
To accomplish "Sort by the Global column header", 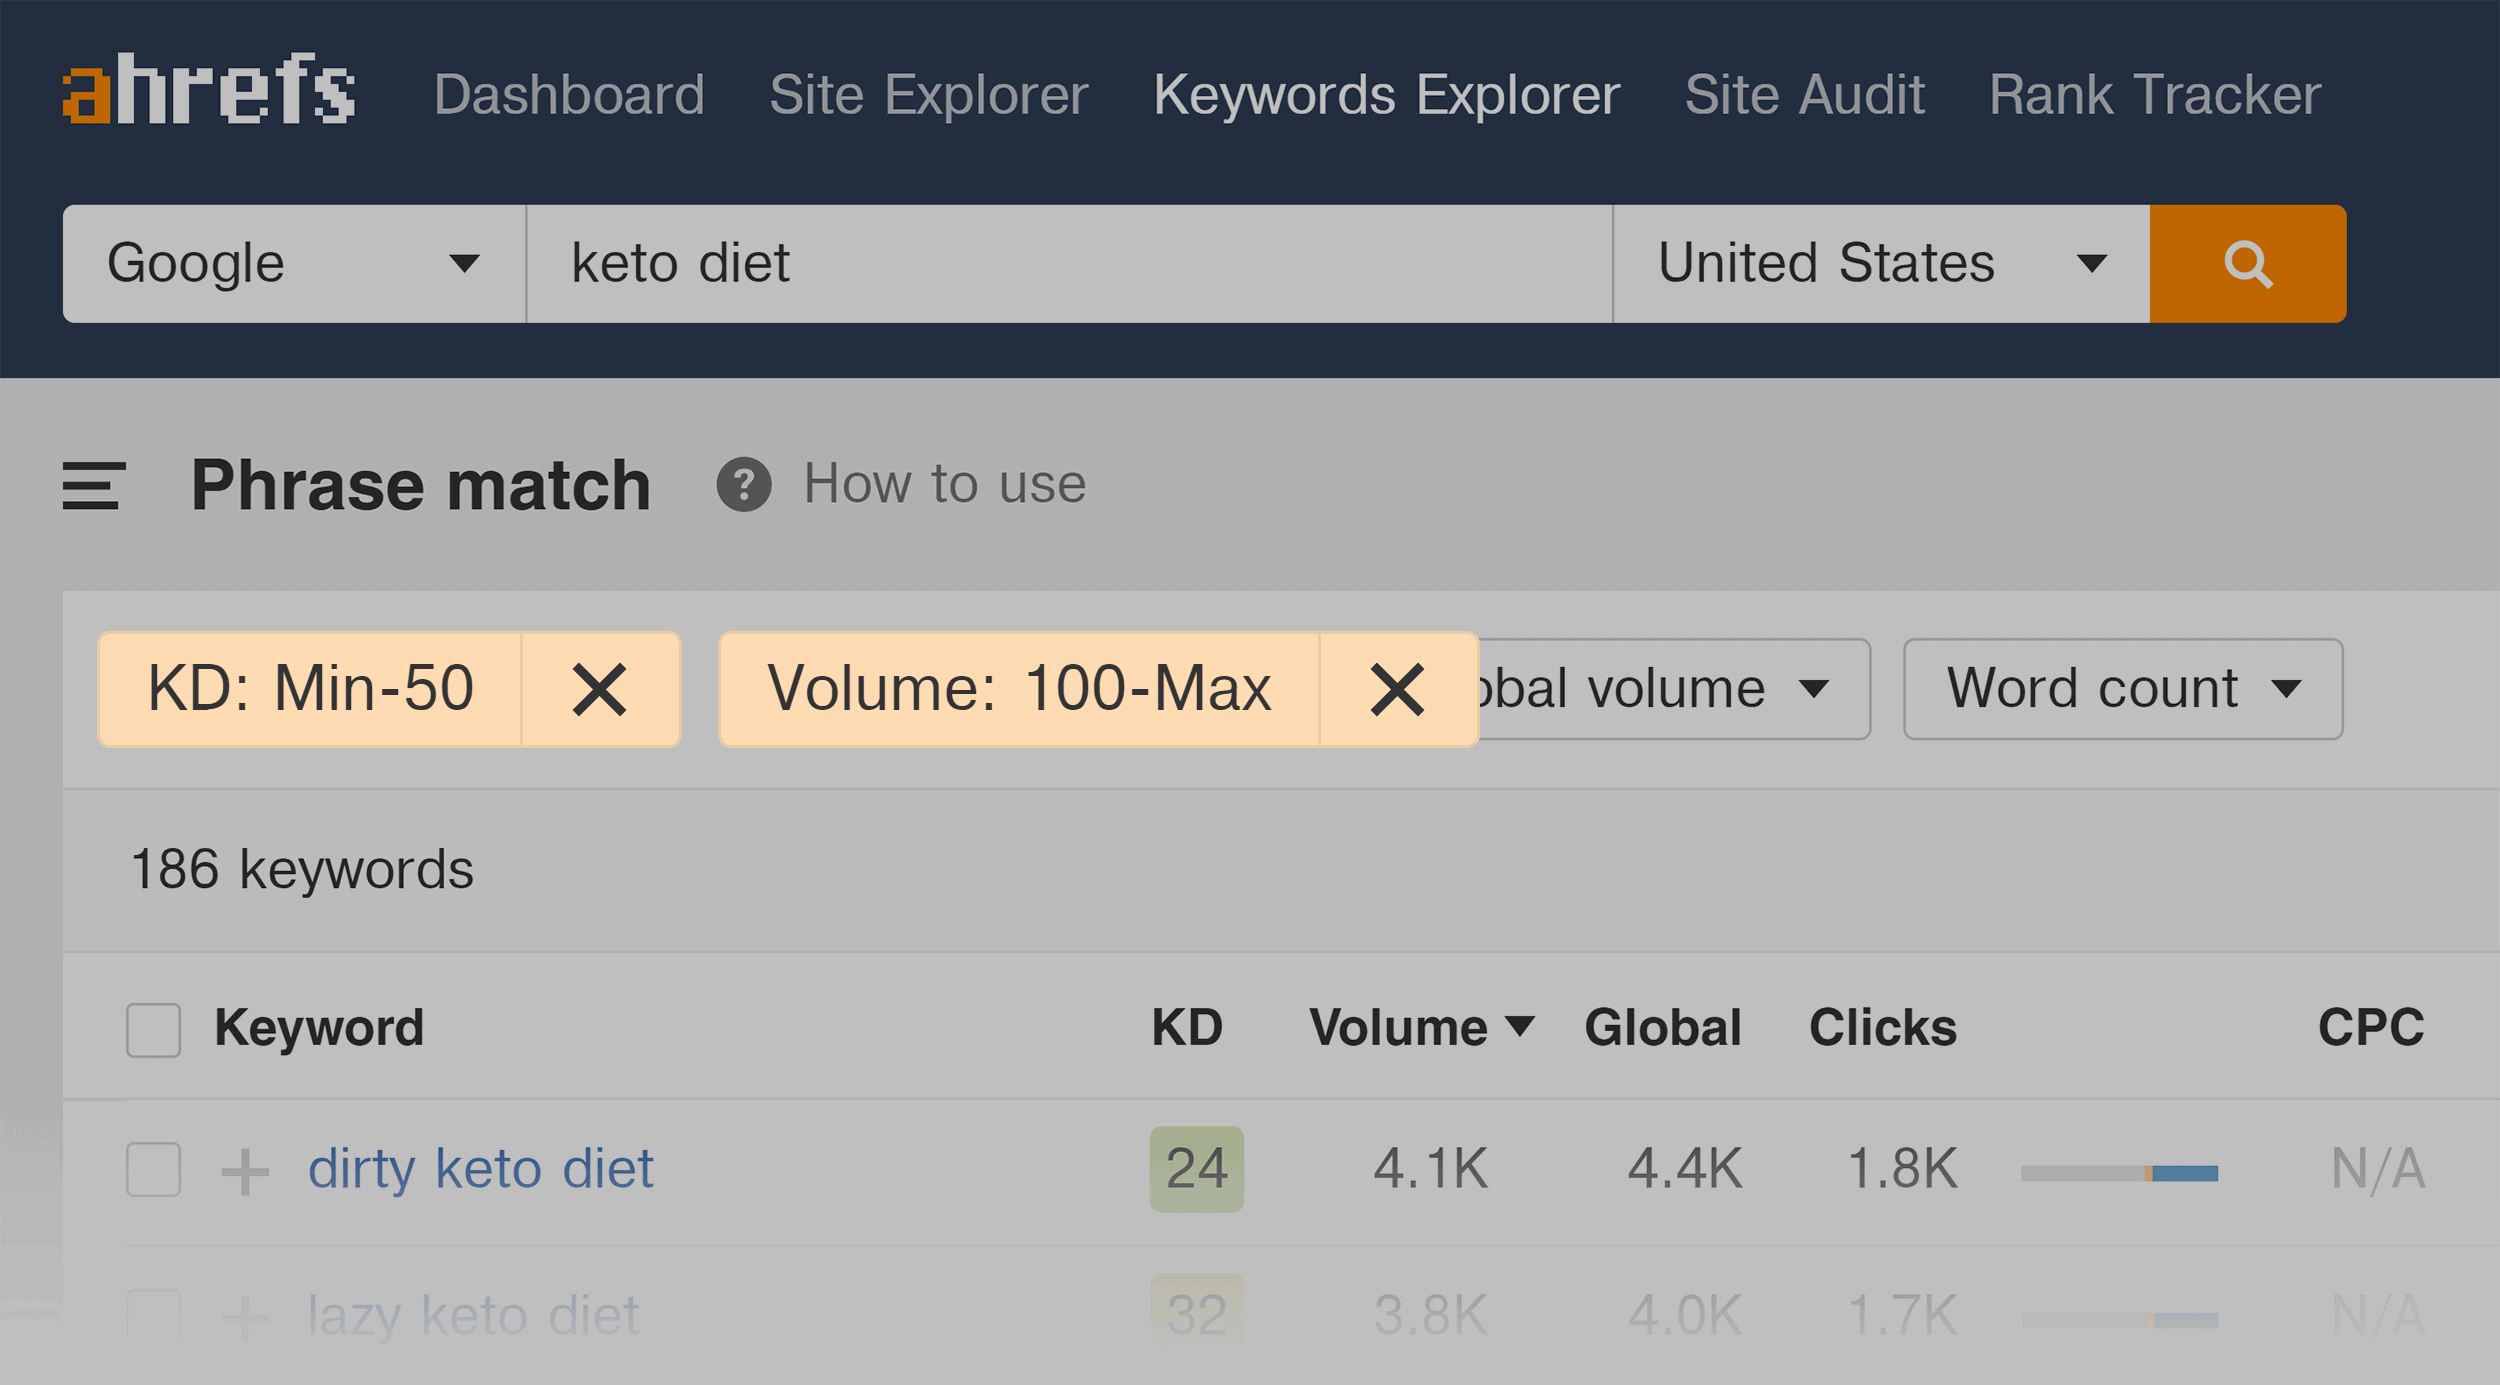I will (x=1662, y=1028).
